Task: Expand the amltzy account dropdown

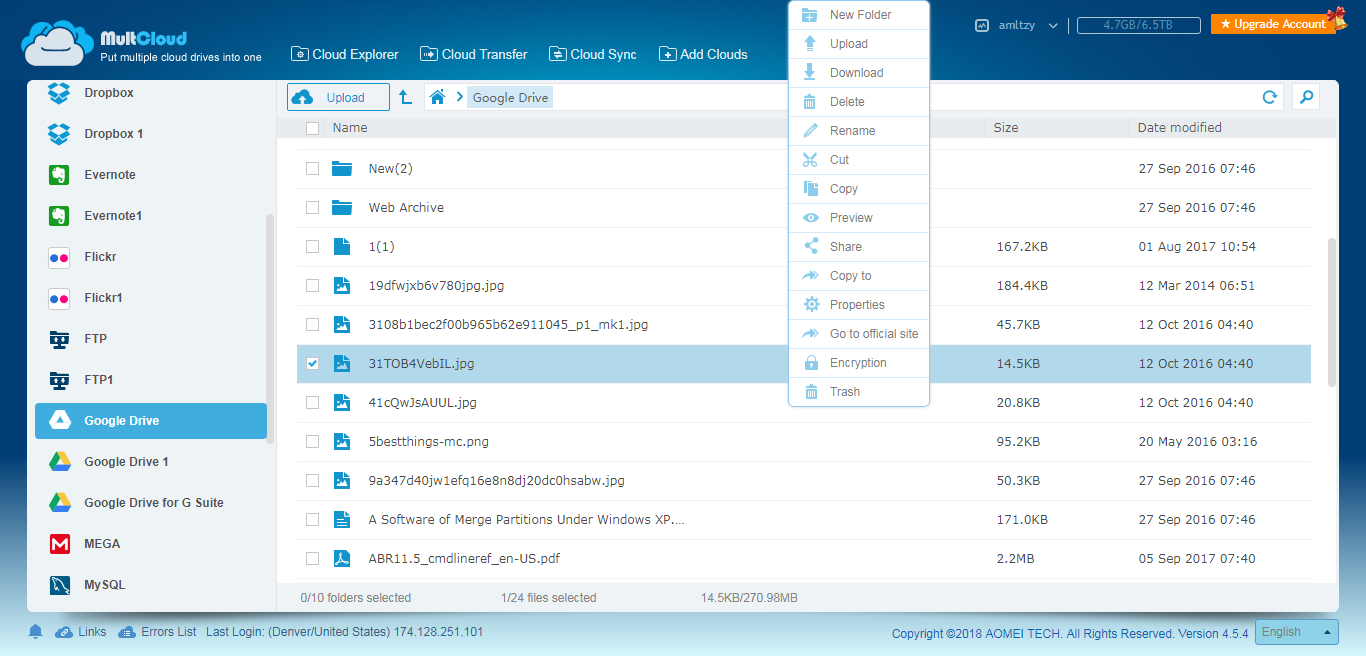Action: coord(1052,25)
